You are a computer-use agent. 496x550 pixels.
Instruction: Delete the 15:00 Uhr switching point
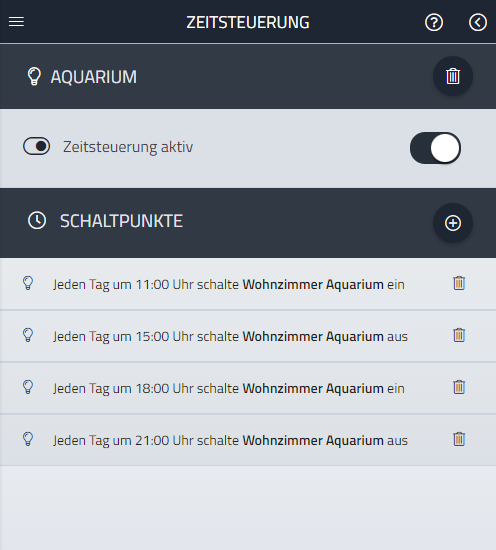click(x=459, y=335)
